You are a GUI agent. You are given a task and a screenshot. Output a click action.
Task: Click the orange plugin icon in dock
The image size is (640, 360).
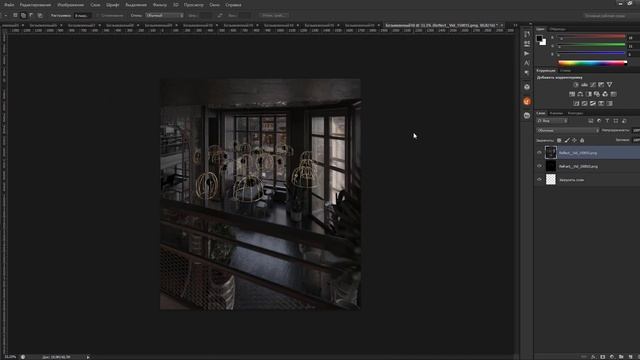[x=527, y=101]
